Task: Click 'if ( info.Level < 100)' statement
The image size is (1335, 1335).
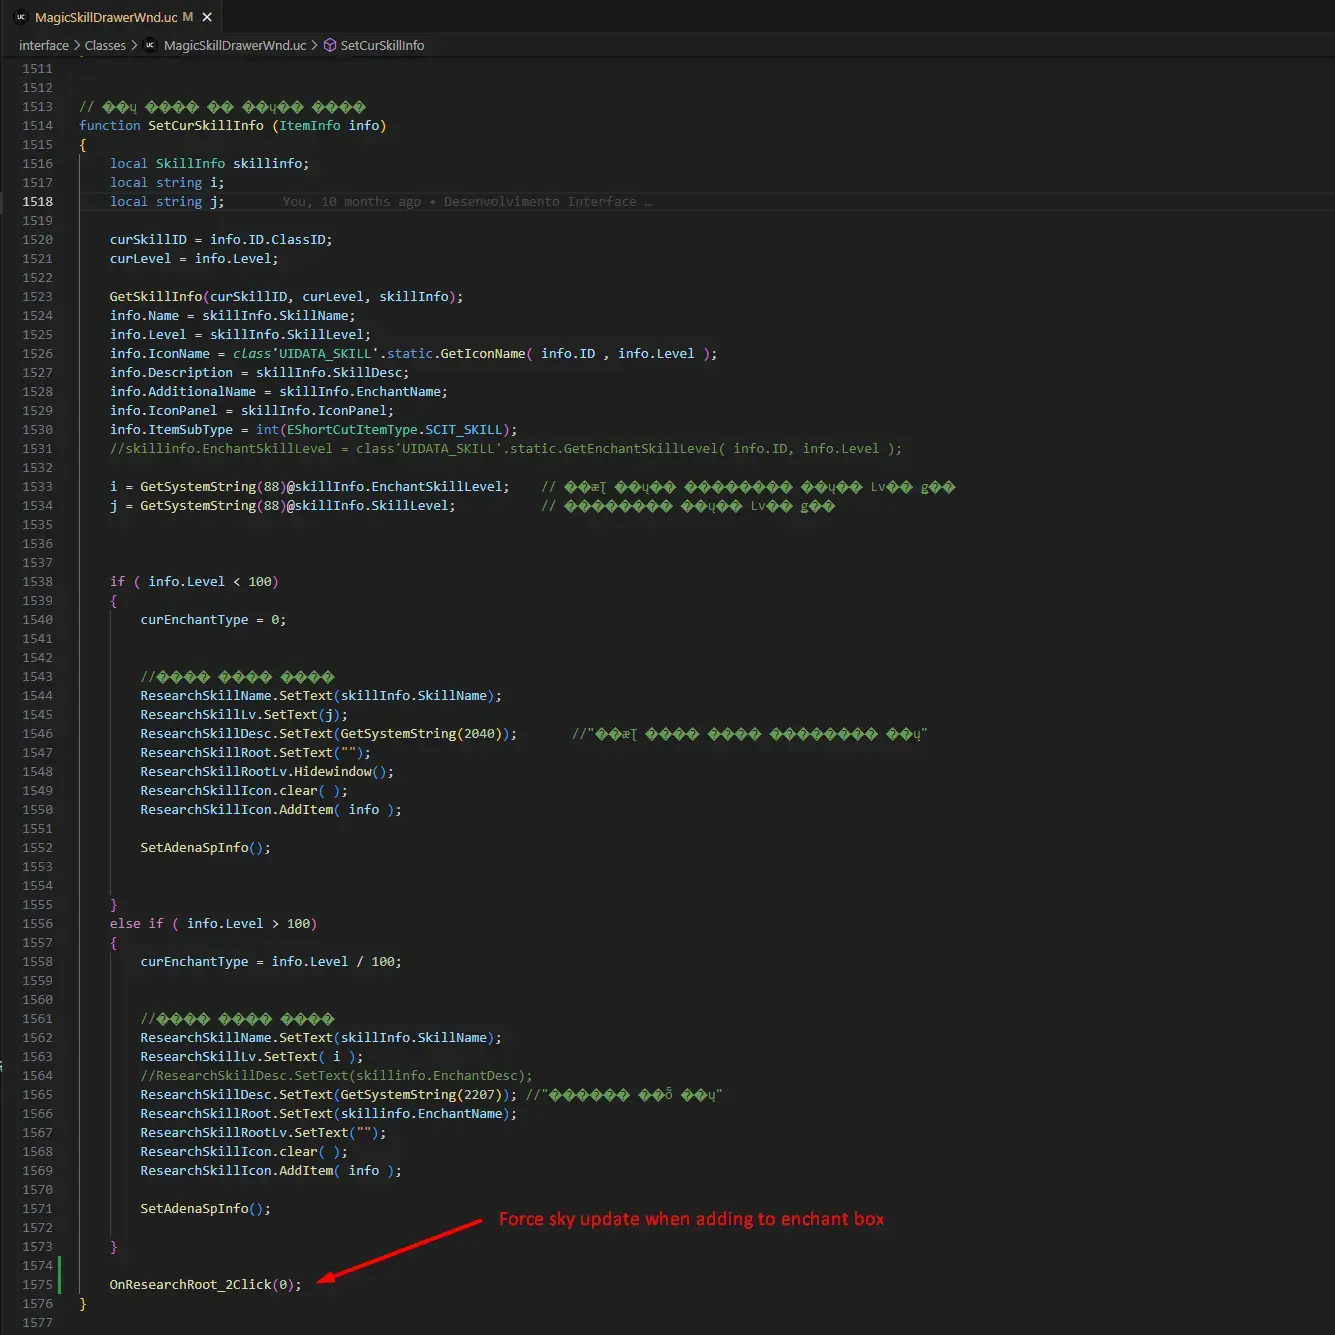Action: tap(194, 581)
